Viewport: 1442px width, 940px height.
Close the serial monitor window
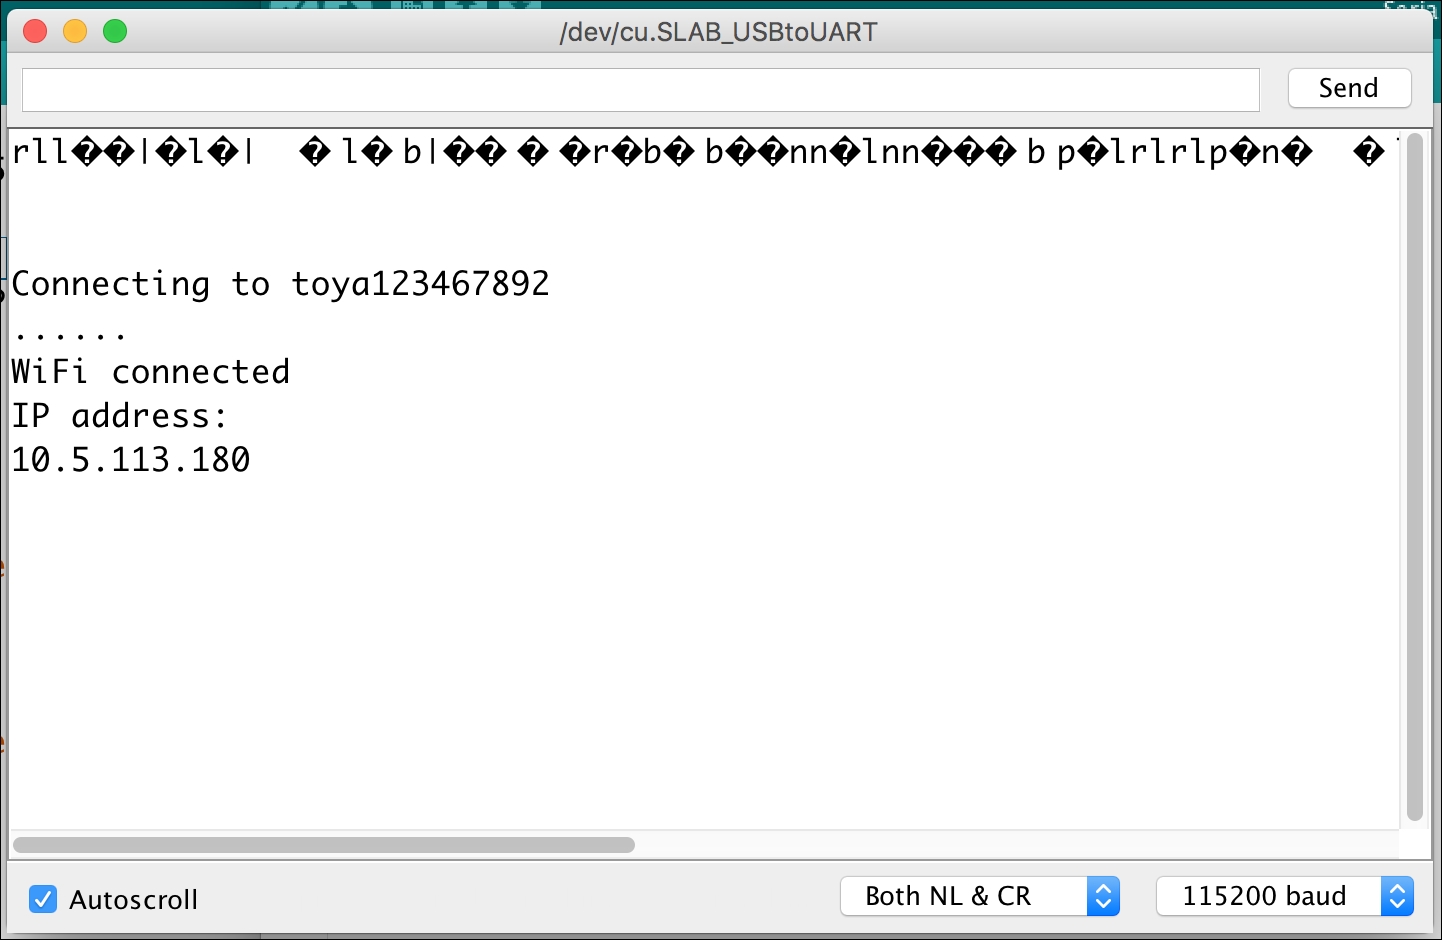[35, 32]
